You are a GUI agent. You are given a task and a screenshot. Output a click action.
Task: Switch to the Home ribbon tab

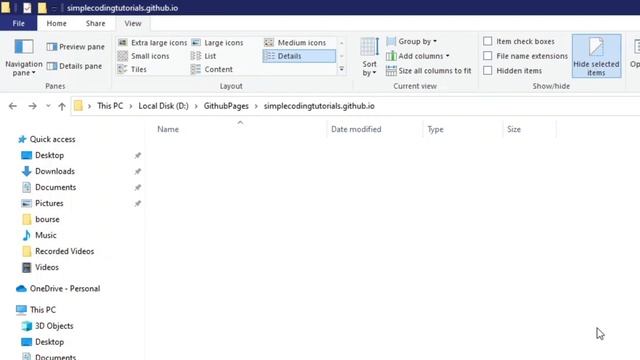click(x=56, y=23)
